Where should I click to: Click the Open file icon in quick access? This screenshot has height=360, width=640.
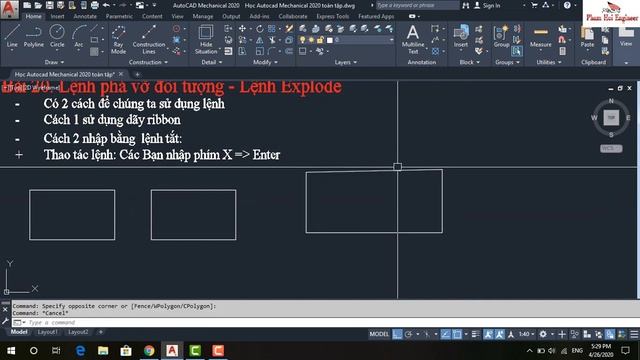(x=38, y=5)
